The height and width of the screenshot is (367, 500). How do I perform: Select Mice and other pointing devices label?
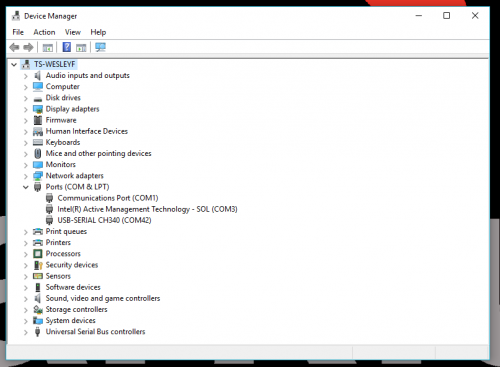[x=99, y=153]
